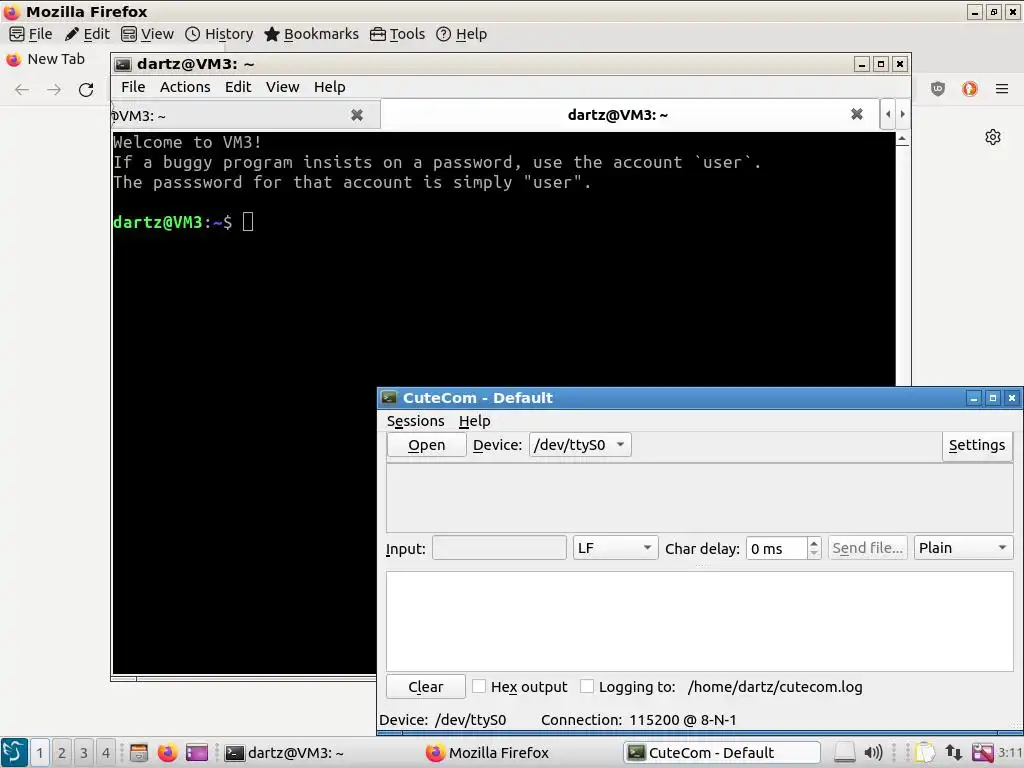
Task: Open new tab personalize gear icon
Action: 993,137
